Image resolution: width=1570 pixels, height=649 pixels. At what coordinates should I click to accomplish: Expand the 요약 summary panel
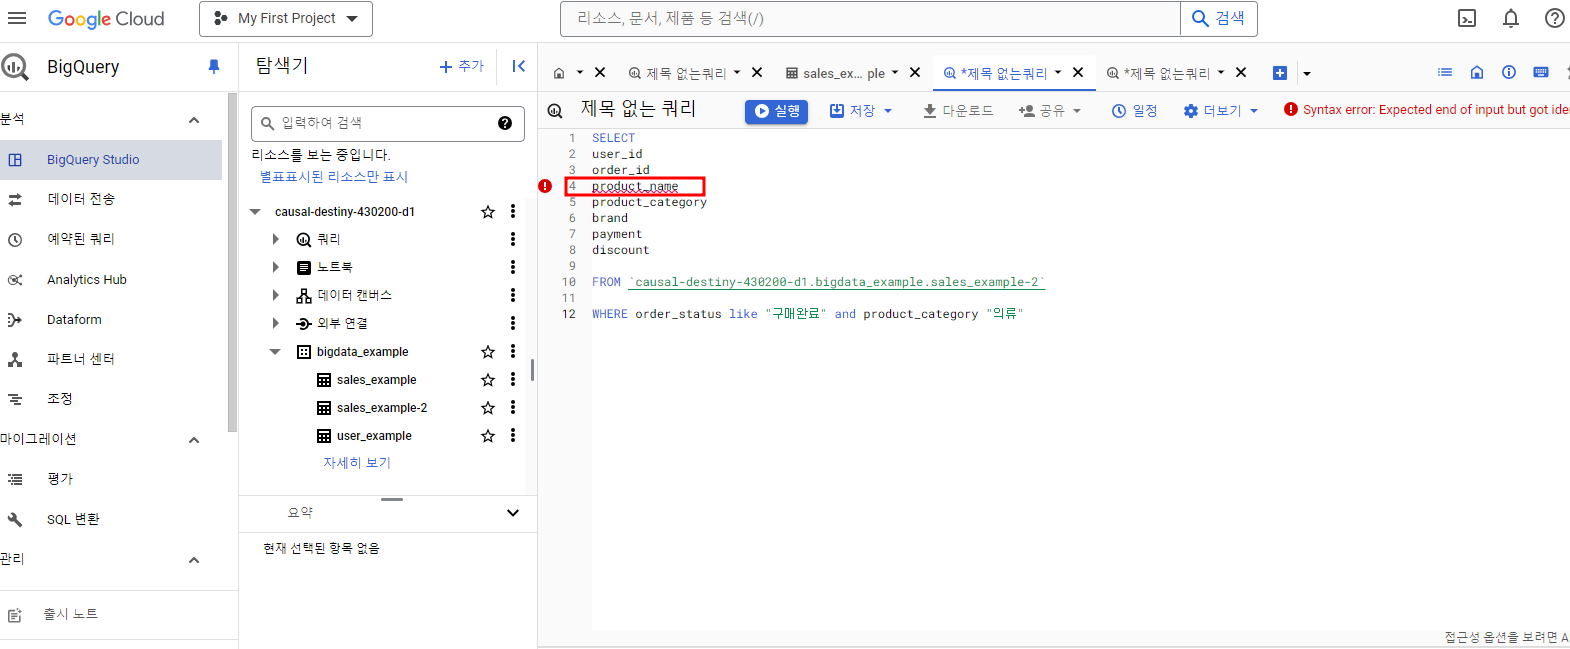coord(513,513)
